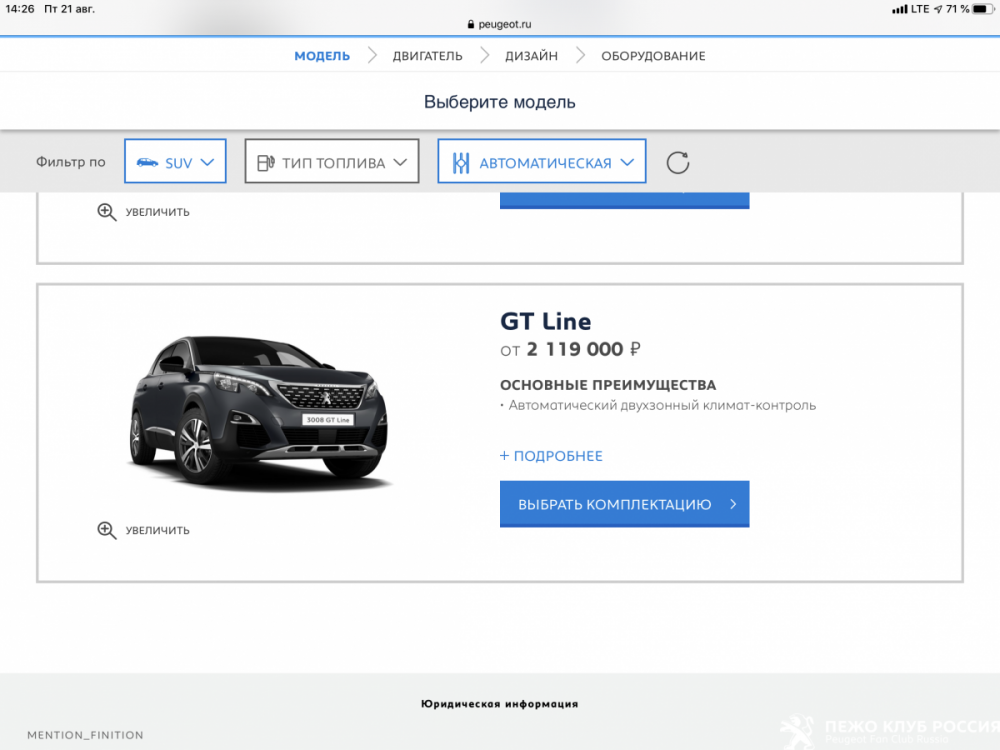The width and height of the screenshot is (1000, 750).
Task: Open the SUV body type dropdown
Action: click(x=176, y=162)
